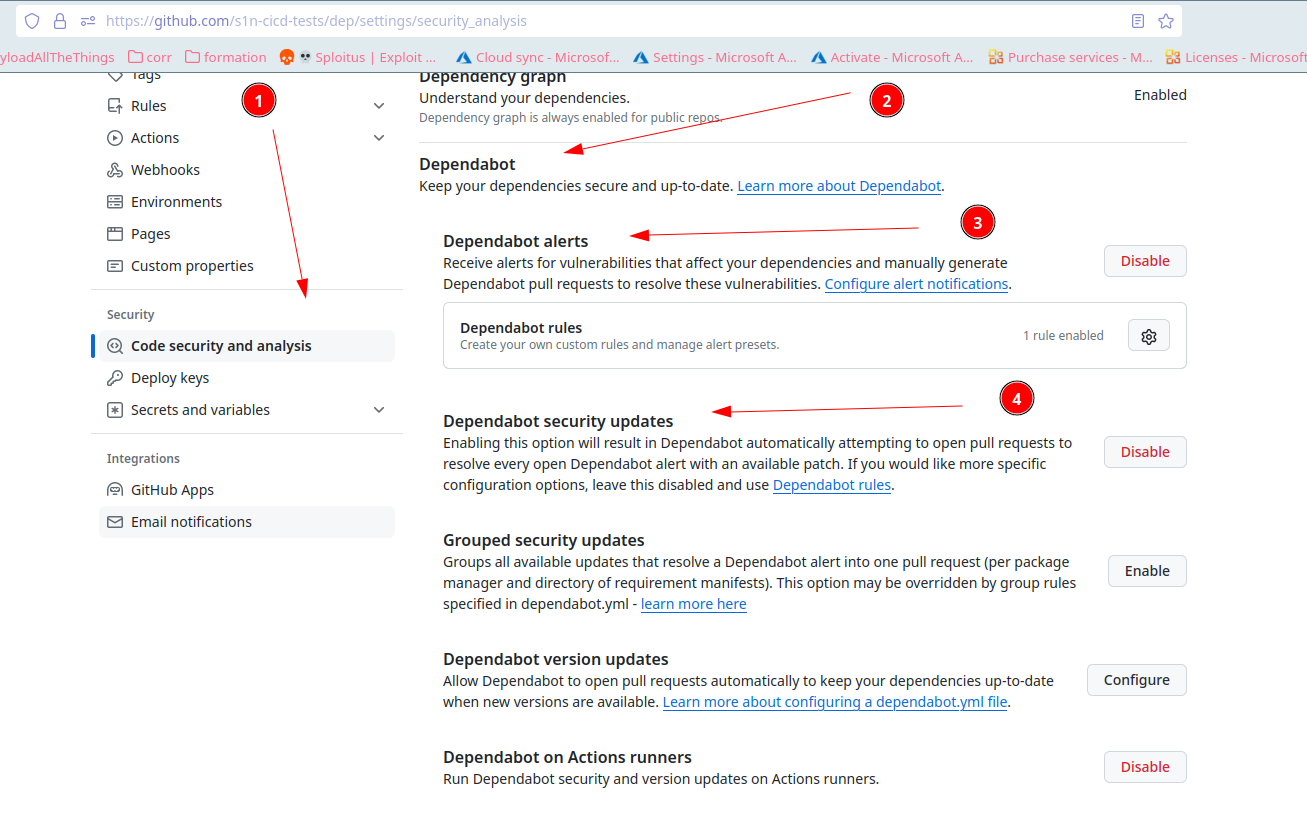Open the corr bookmarks folder
This screenshot has width=1307, height=819.
point(150,58)
